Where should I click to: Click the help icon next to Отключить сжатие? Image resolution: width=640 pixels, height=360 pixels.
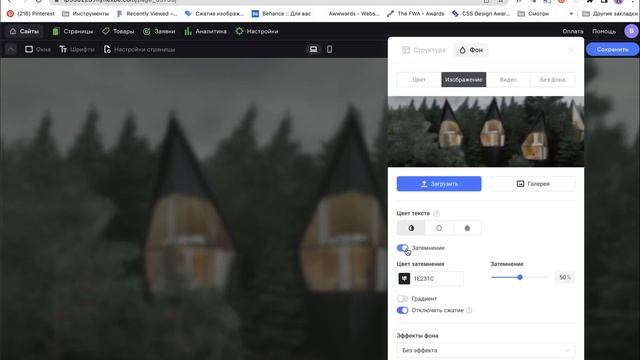pyautogui.click(x=469, y=310)
